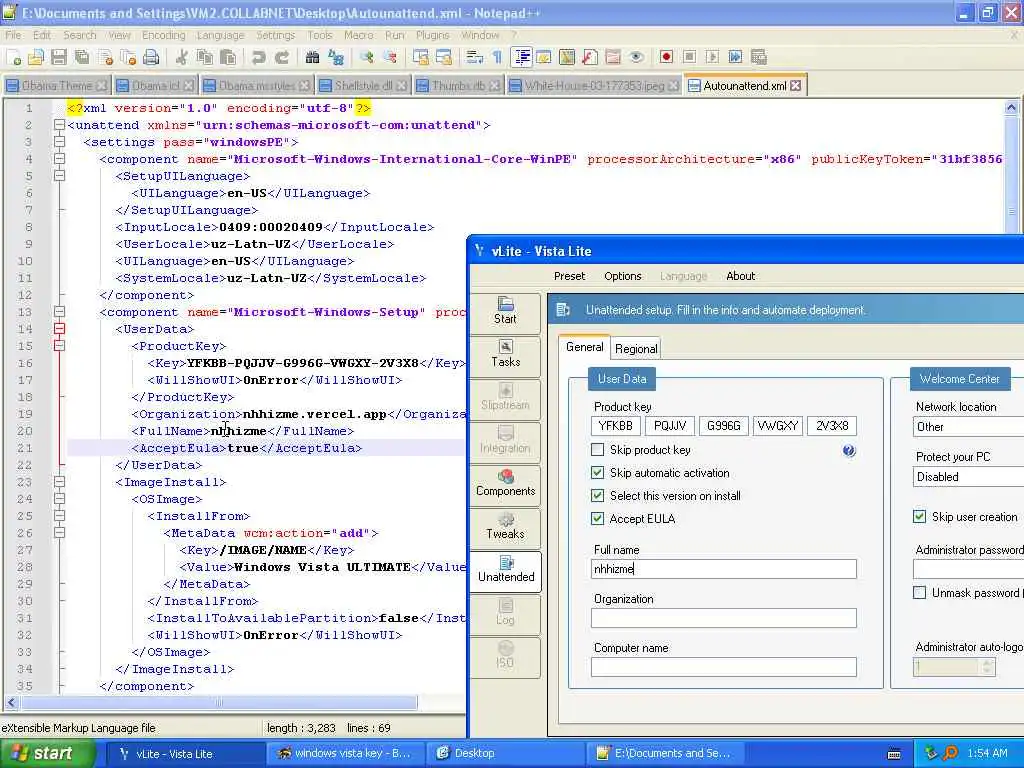Click the Save All toolbar icon
This screenshot has height=768, width=1024.
pyautogui.click(x=82, y=57)
